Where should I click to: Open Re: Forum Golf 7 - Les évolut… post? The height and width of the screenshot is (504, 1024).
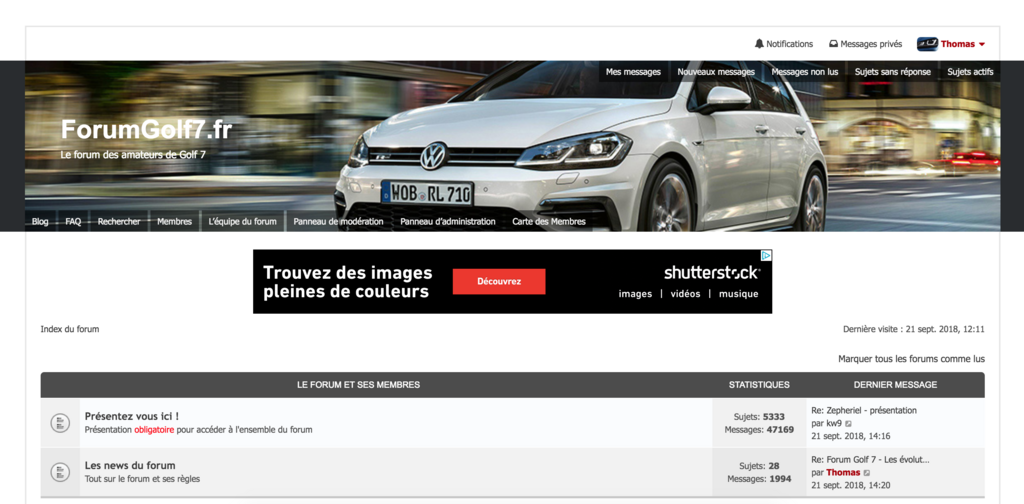click(870, 460)
